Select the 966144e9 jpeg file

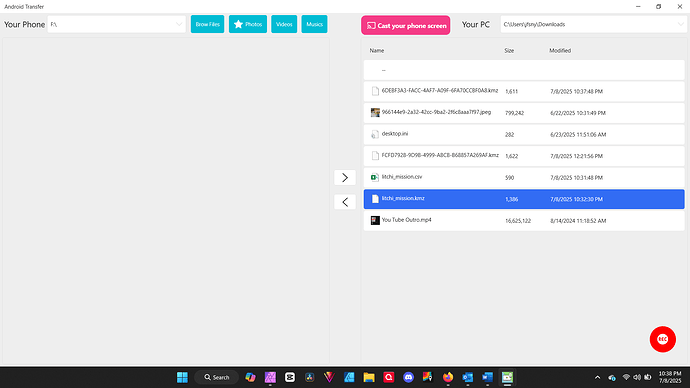(524, 113)
